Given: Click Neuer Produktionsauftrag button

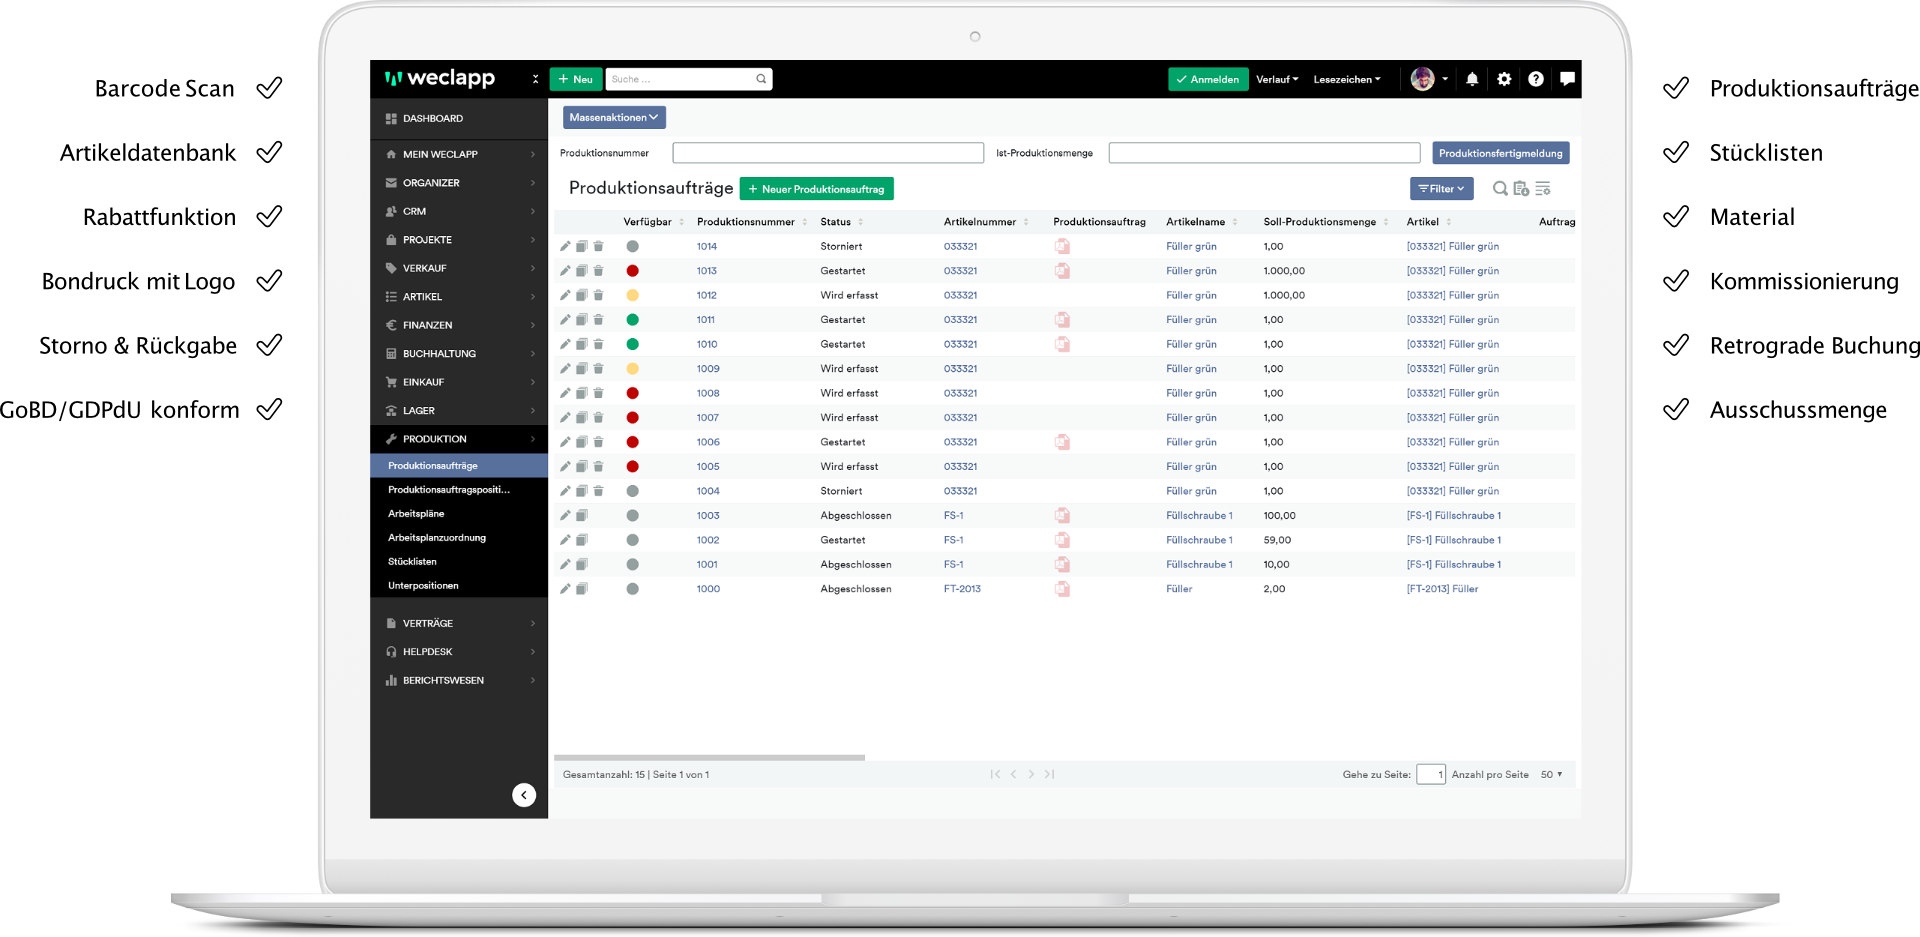Looking at the screenshot, I should [816, 189].
